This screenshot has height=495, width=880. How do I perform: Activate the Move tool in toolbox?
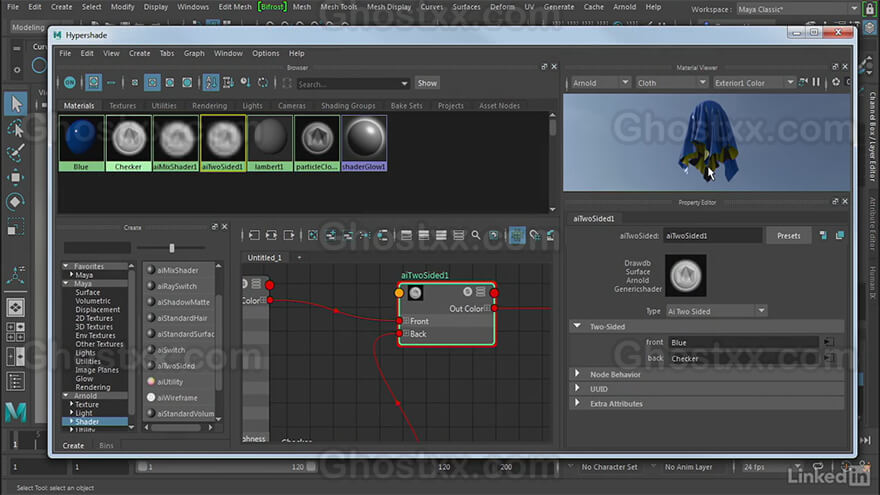(16, 177)
